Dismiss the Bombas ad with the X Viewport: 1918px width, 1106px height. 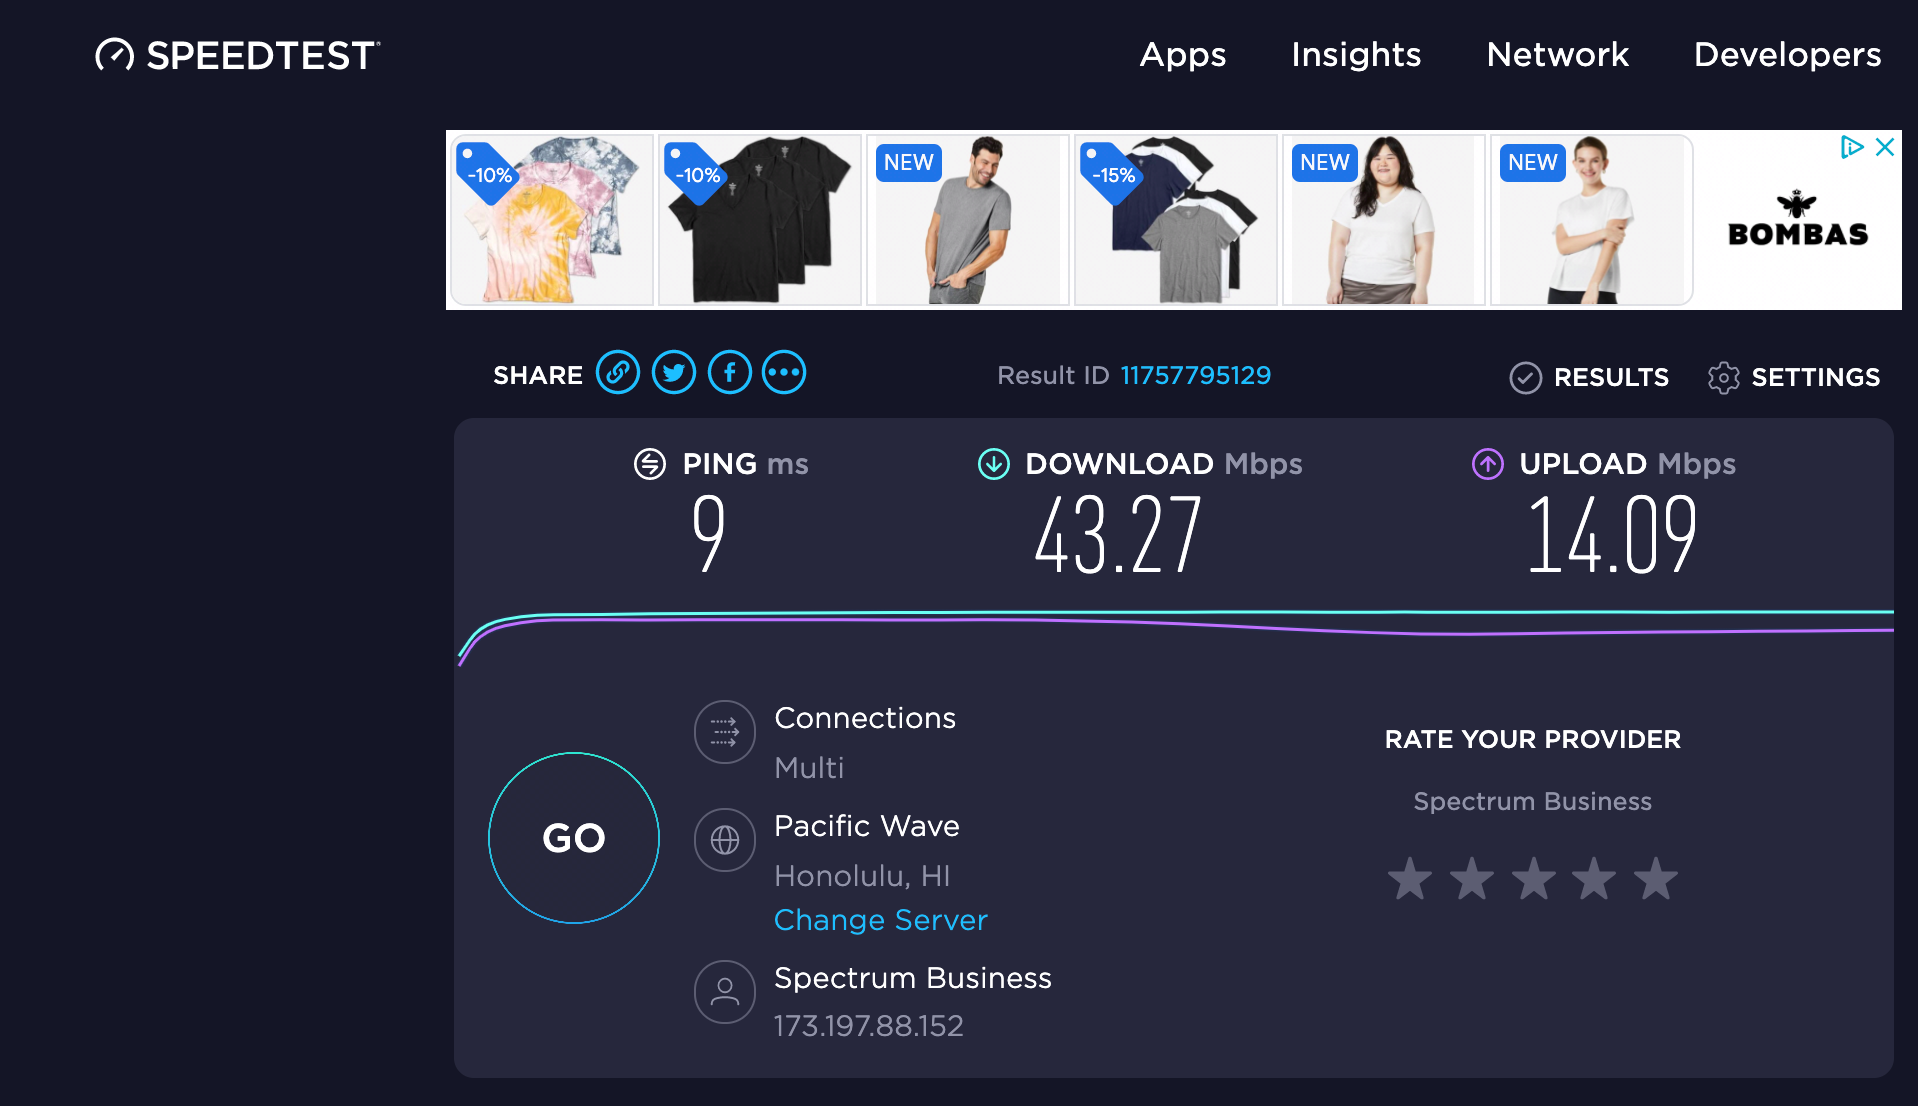1886,147
